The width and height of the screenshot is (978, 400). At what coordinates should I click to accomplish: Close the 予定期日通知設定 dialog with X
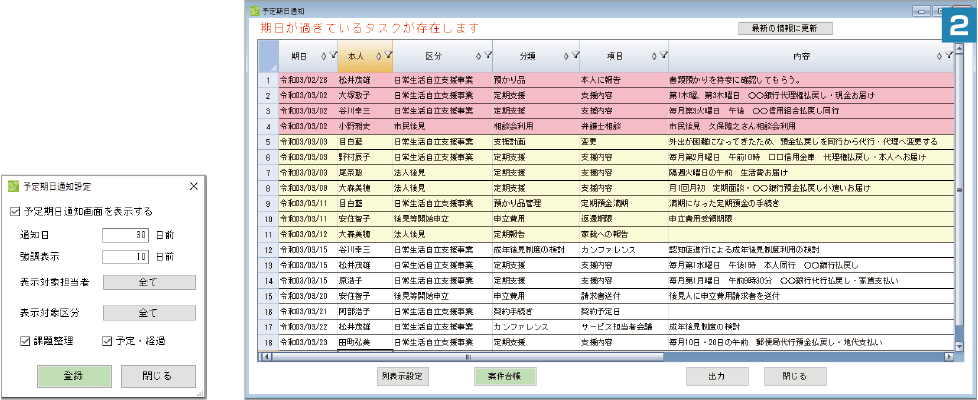coord(192,186)
